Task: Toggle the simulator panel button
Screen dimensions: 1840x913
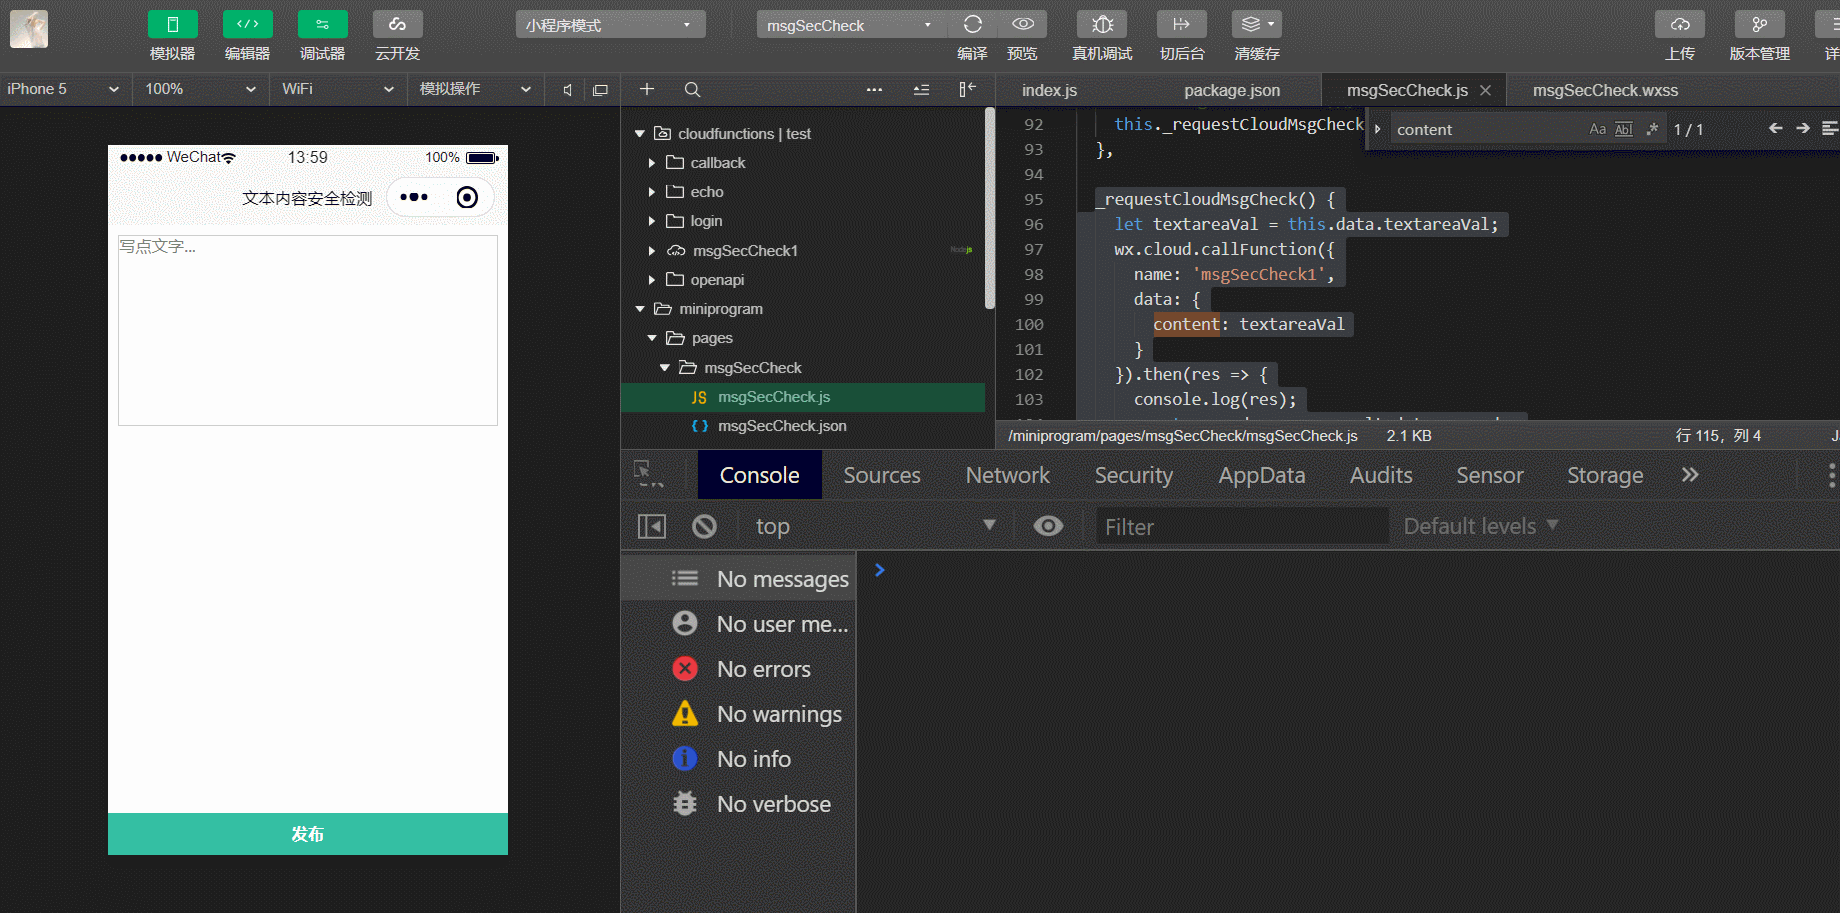Action: [173, 24]
